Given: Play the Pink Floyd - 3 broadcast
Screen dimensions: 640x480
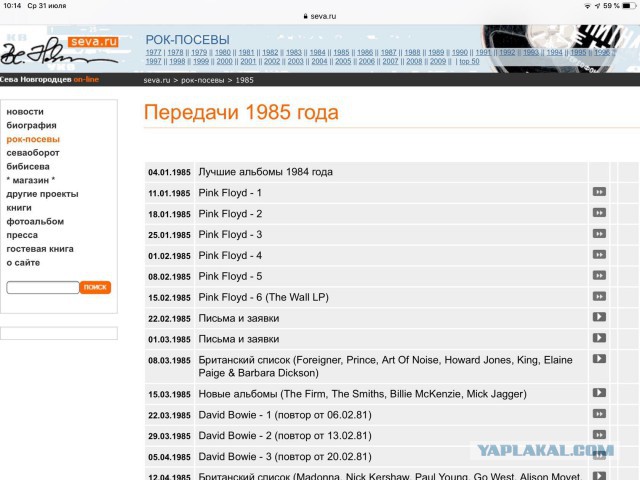Looking at the screenshot, I should tap(599, 233).
